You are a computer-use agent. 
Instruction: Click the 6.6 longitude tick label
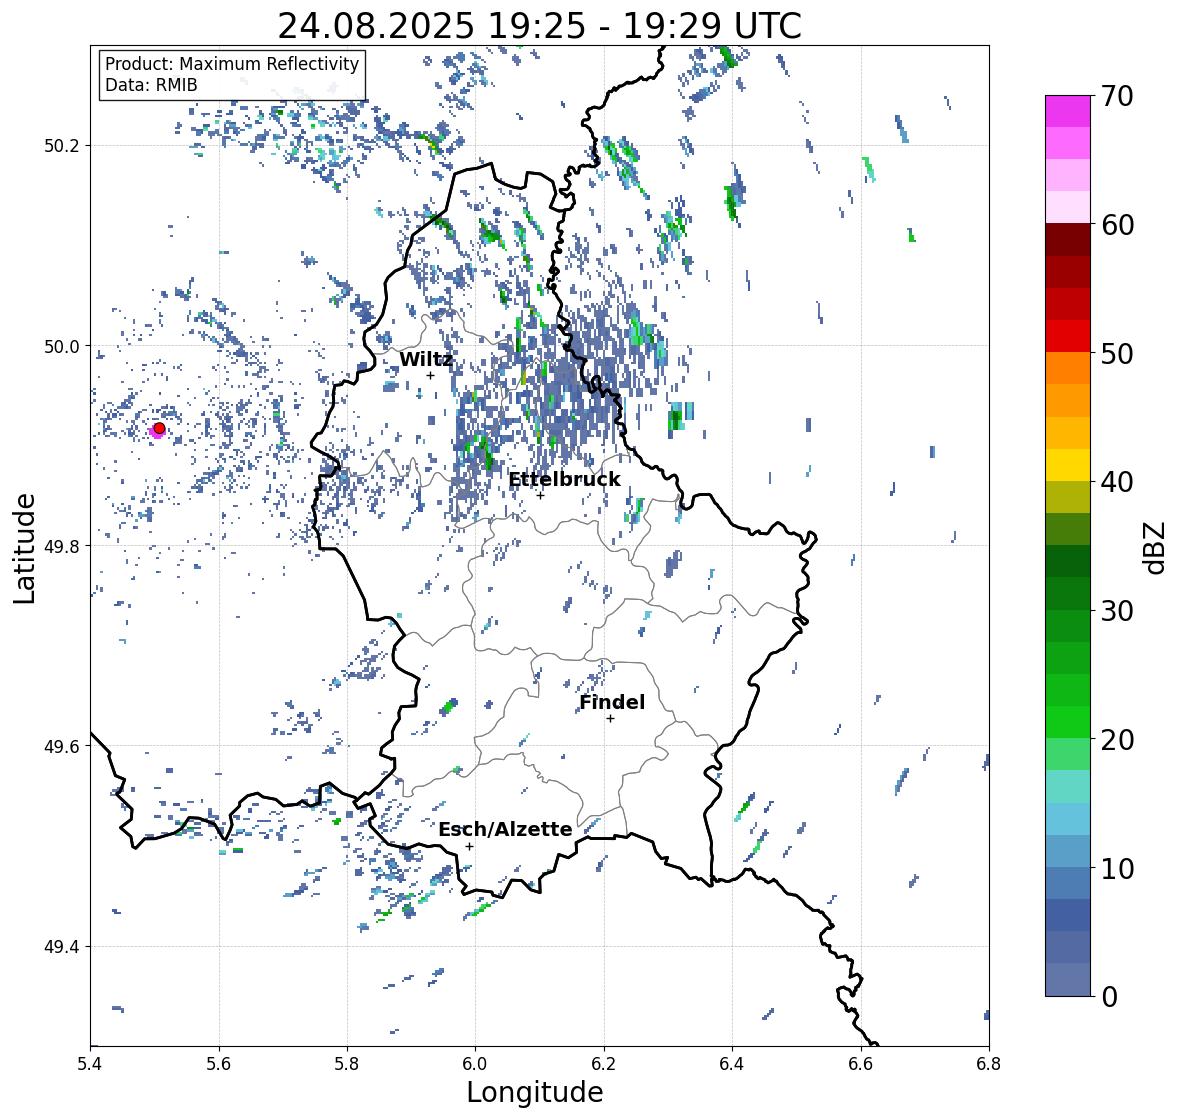click(861, 1064)
